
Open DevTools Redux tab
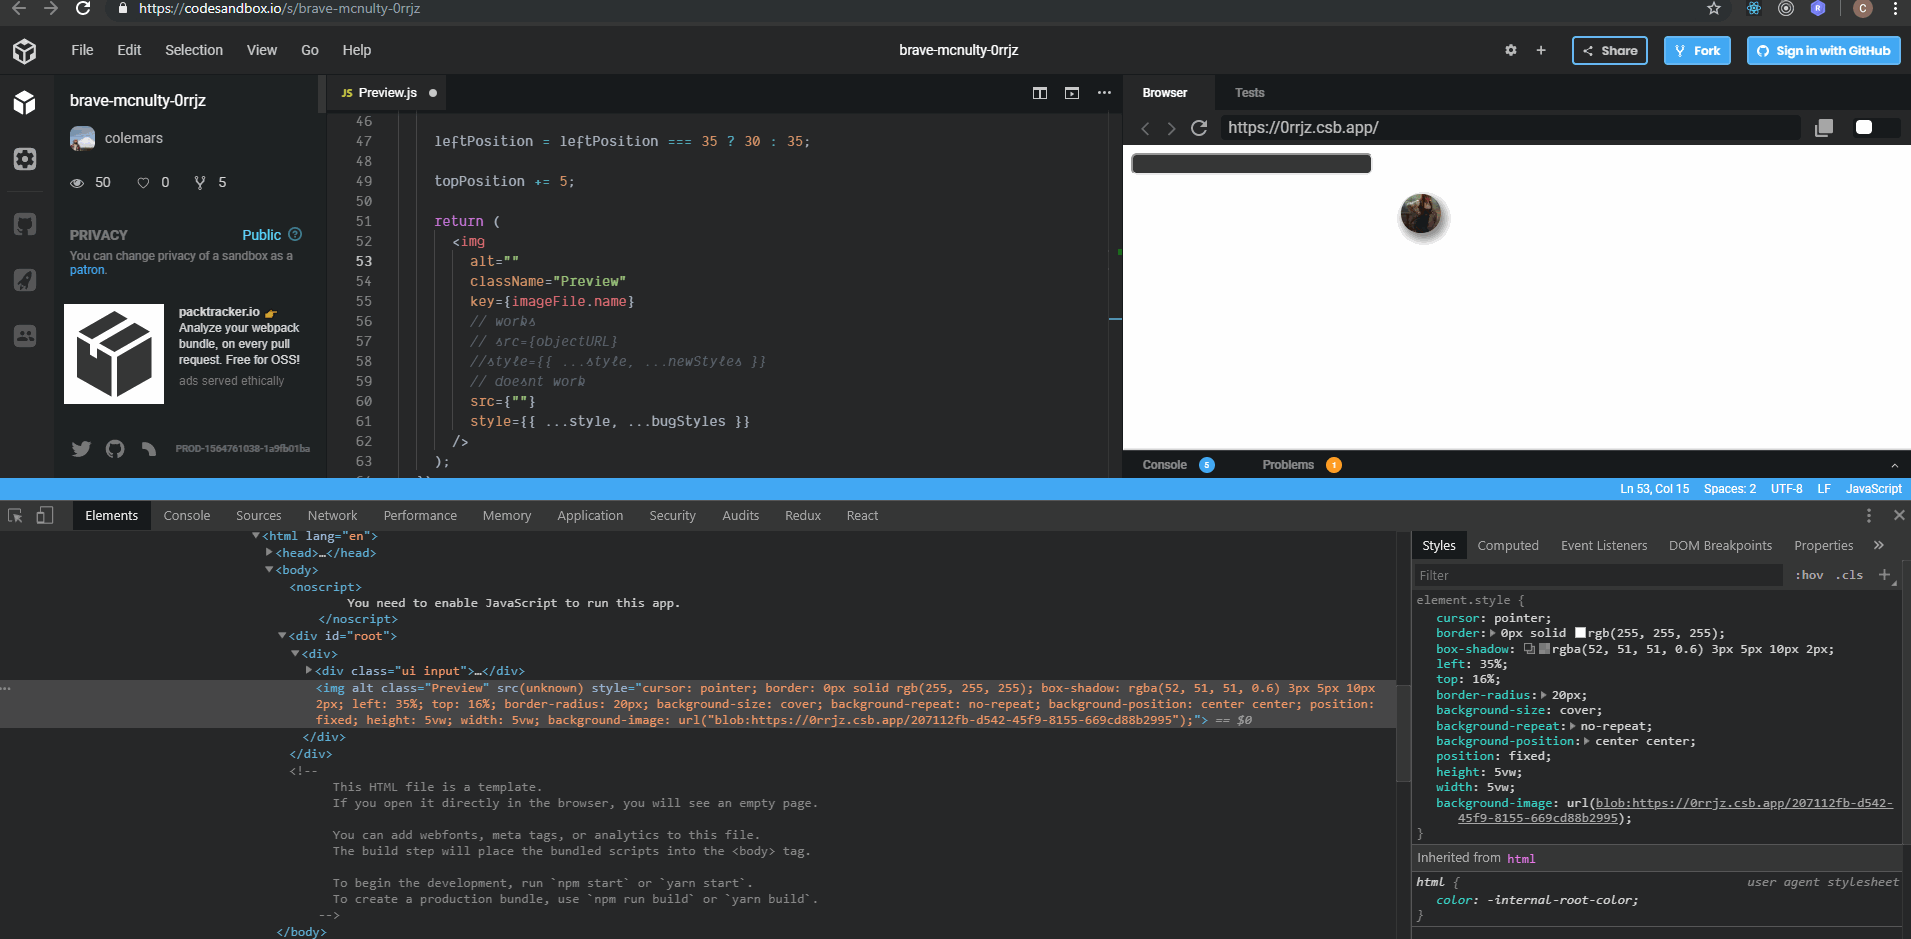pyautogui.click(x=802, y=515)
